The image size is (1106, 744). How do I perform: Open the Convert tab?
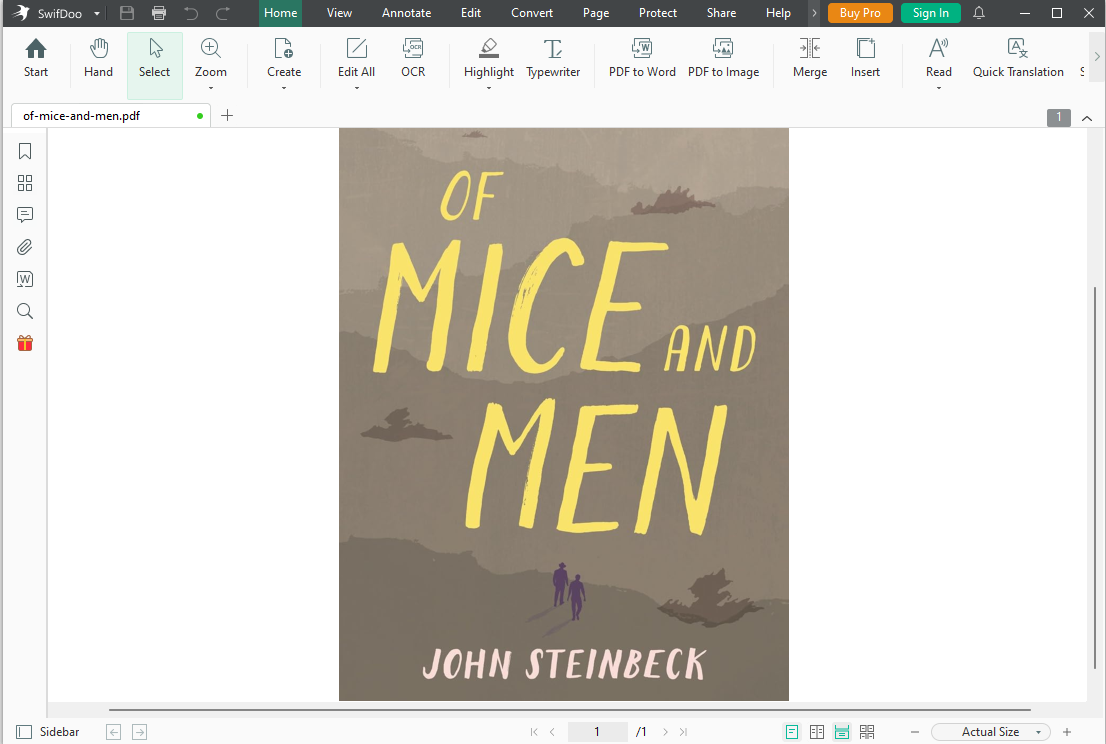[532, 13]
